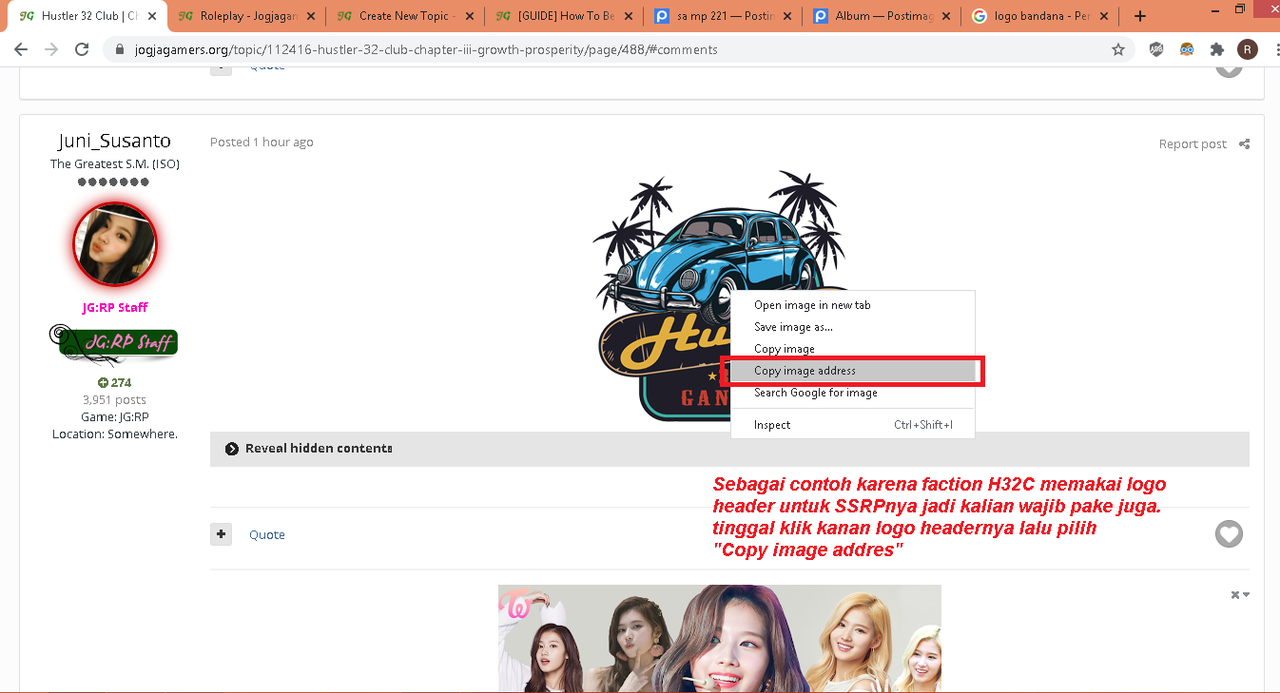Close the Roleplay - Jogjagamers tab

click(x=312, y=16)
